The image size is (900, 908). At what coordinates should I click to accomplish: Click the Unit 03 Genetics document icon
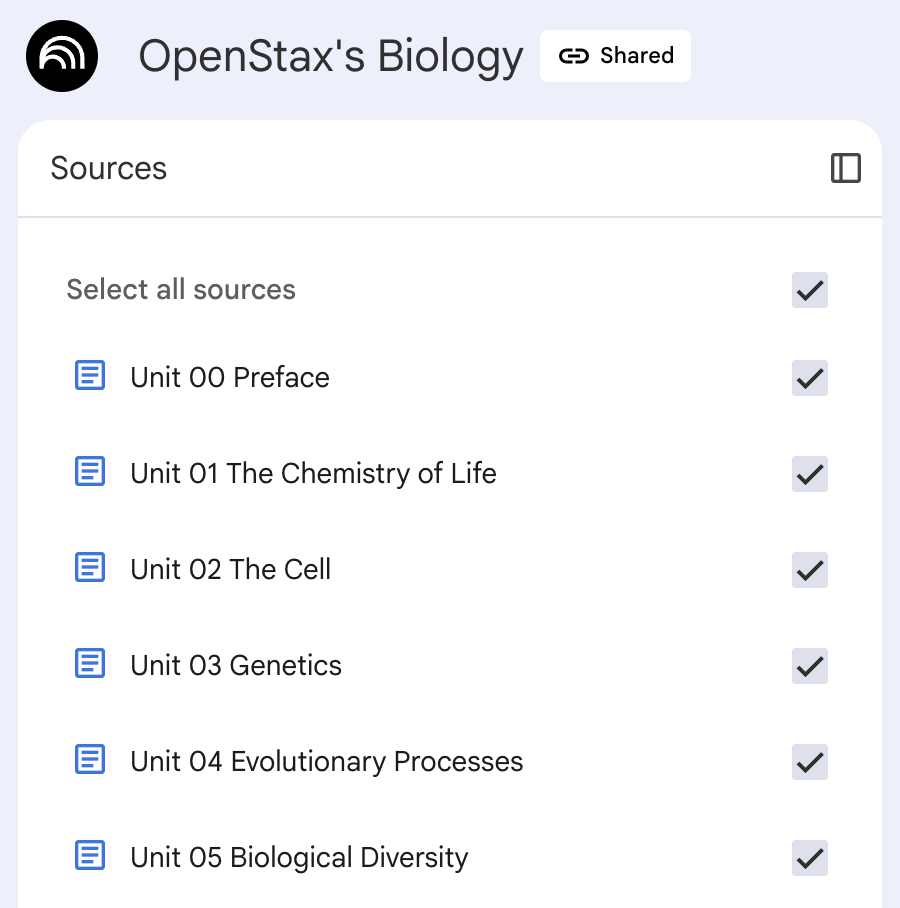[x=90, y=664]
